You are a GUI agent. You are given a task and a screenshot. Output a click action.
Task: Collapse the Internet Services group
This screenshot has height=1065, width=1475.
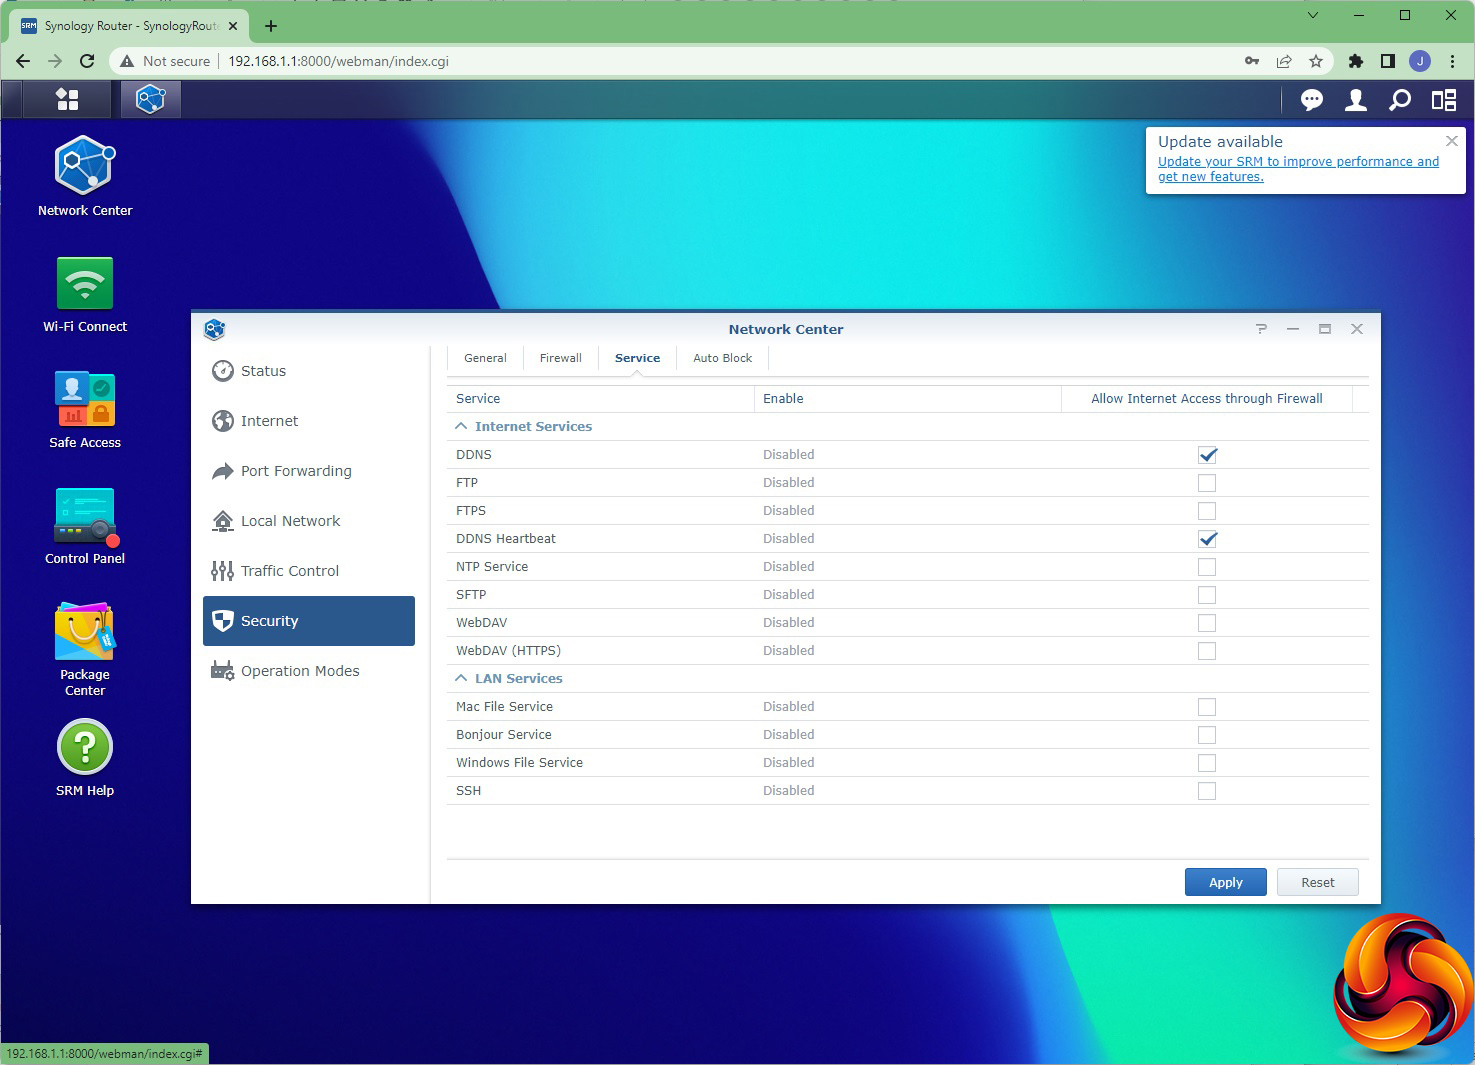(x=461, y=426)
